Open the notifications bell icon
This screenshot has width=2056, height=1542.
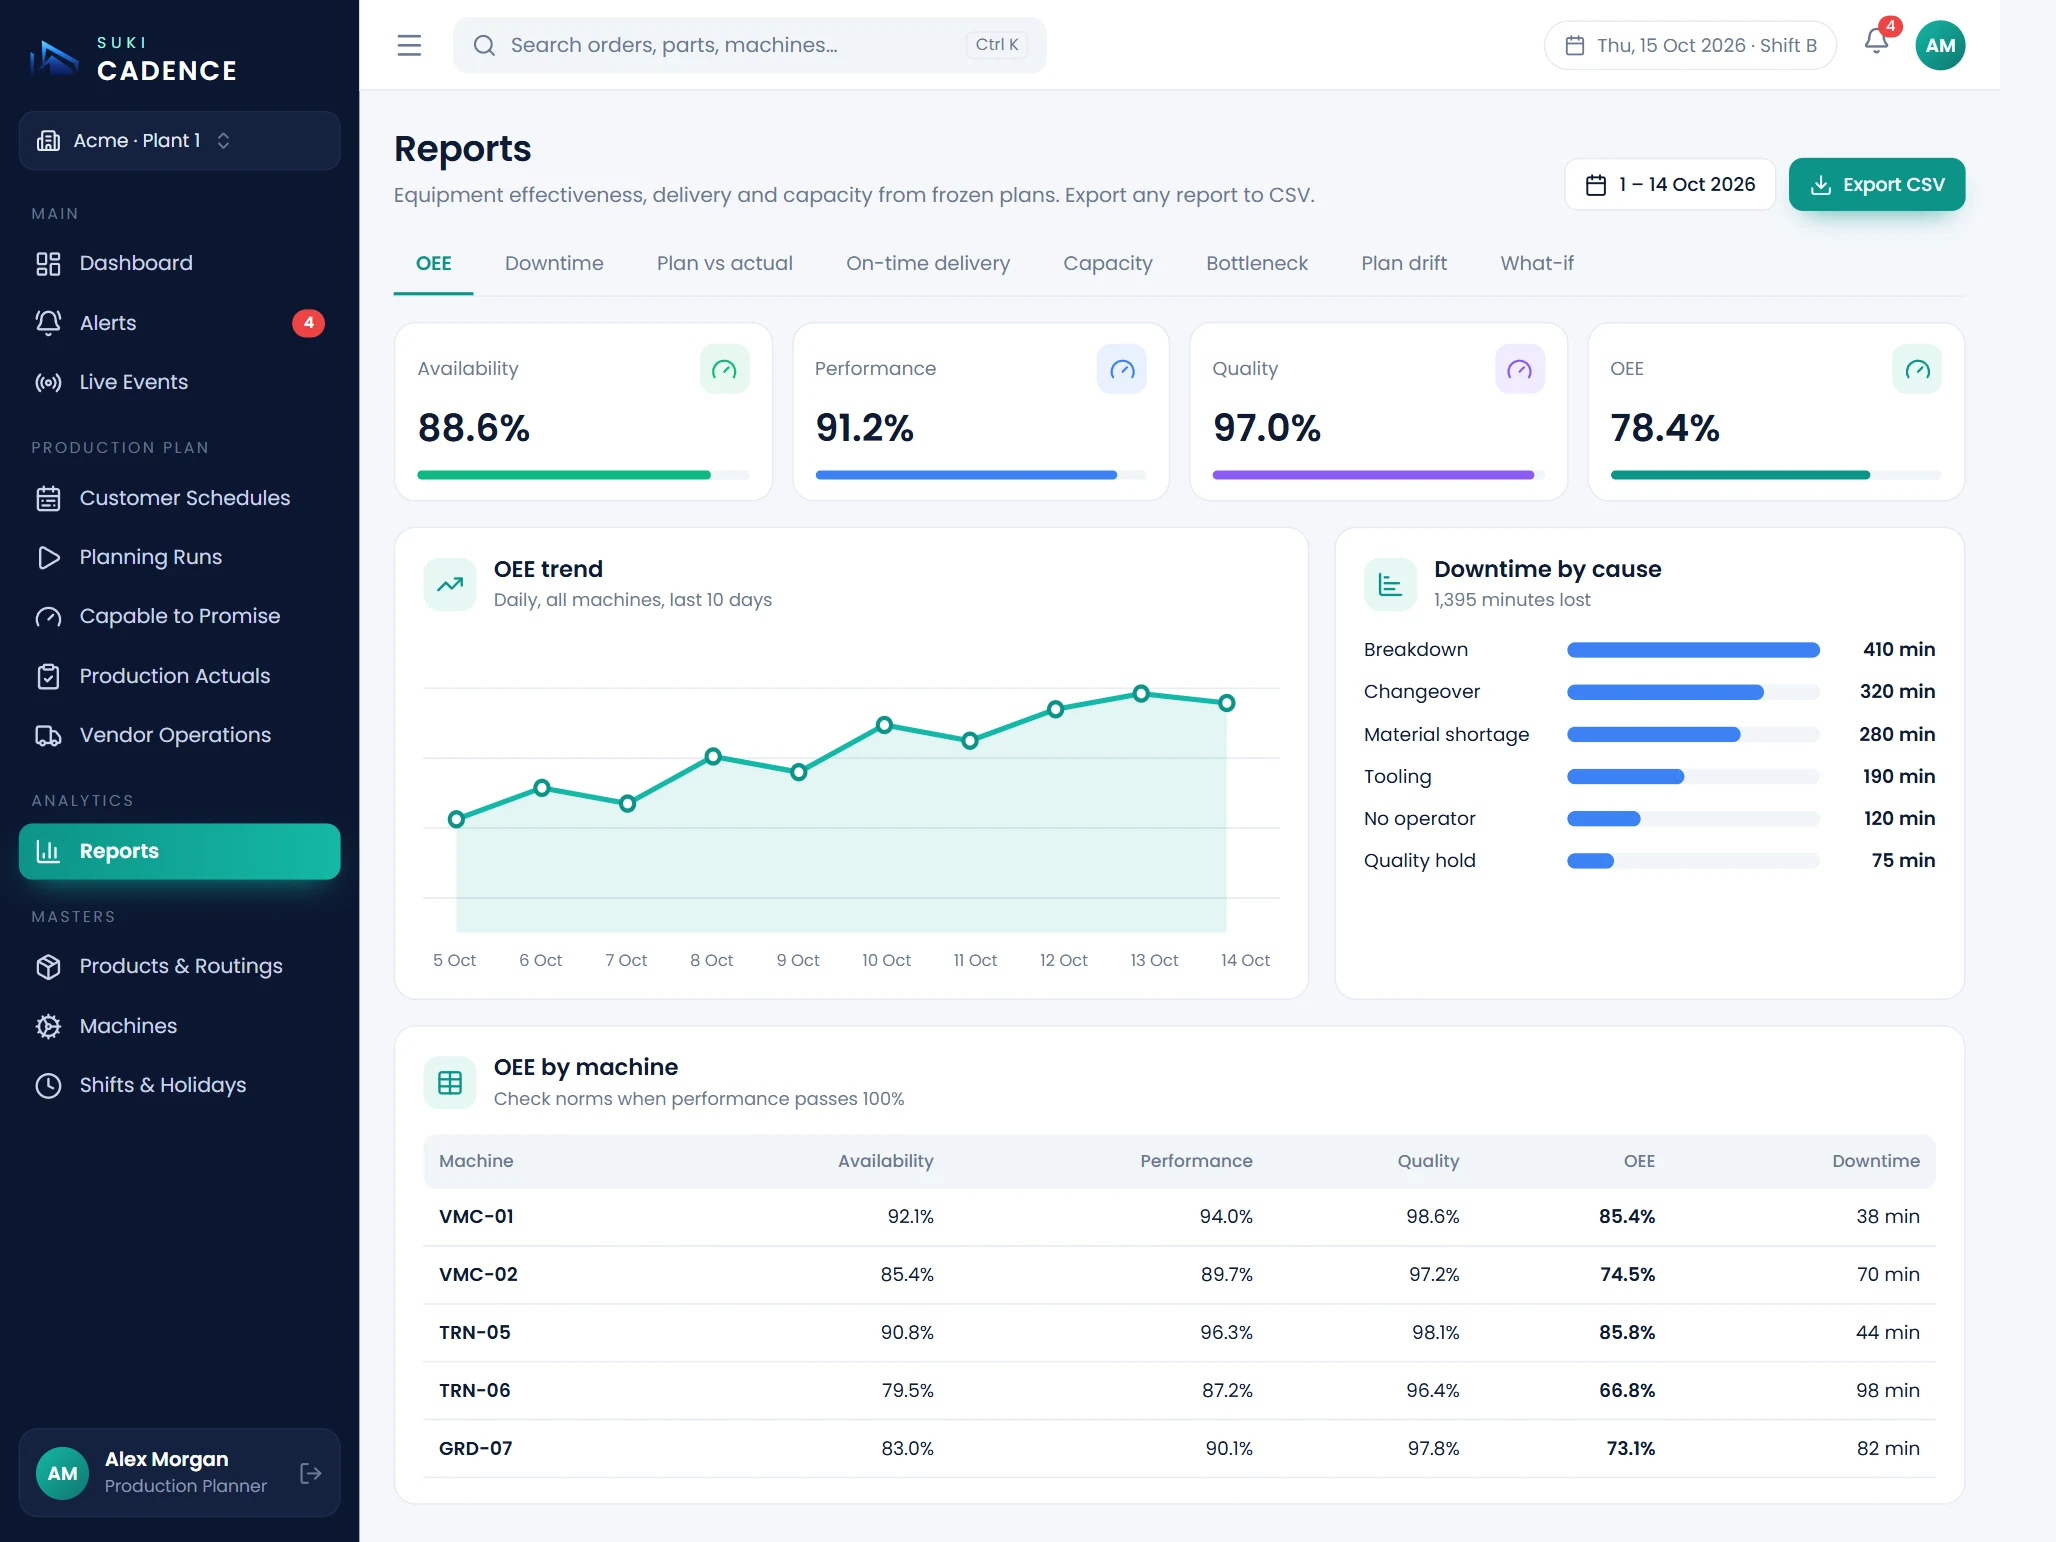click(x=1876, y=42)
